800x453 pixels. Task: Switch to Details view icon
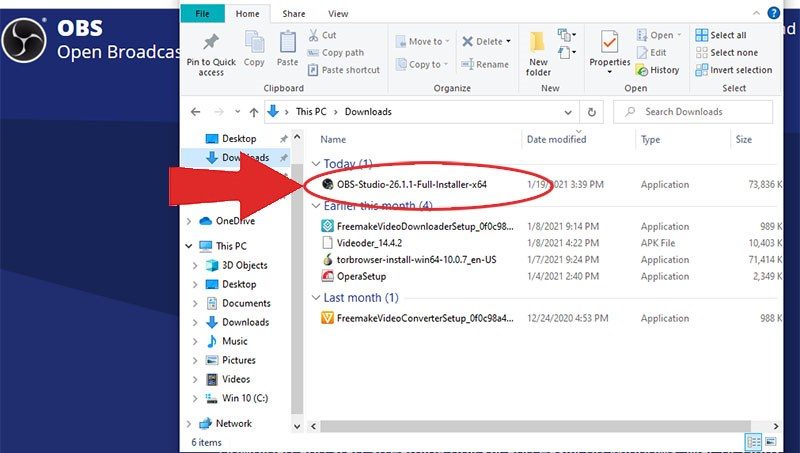click(x=753, y=442)
